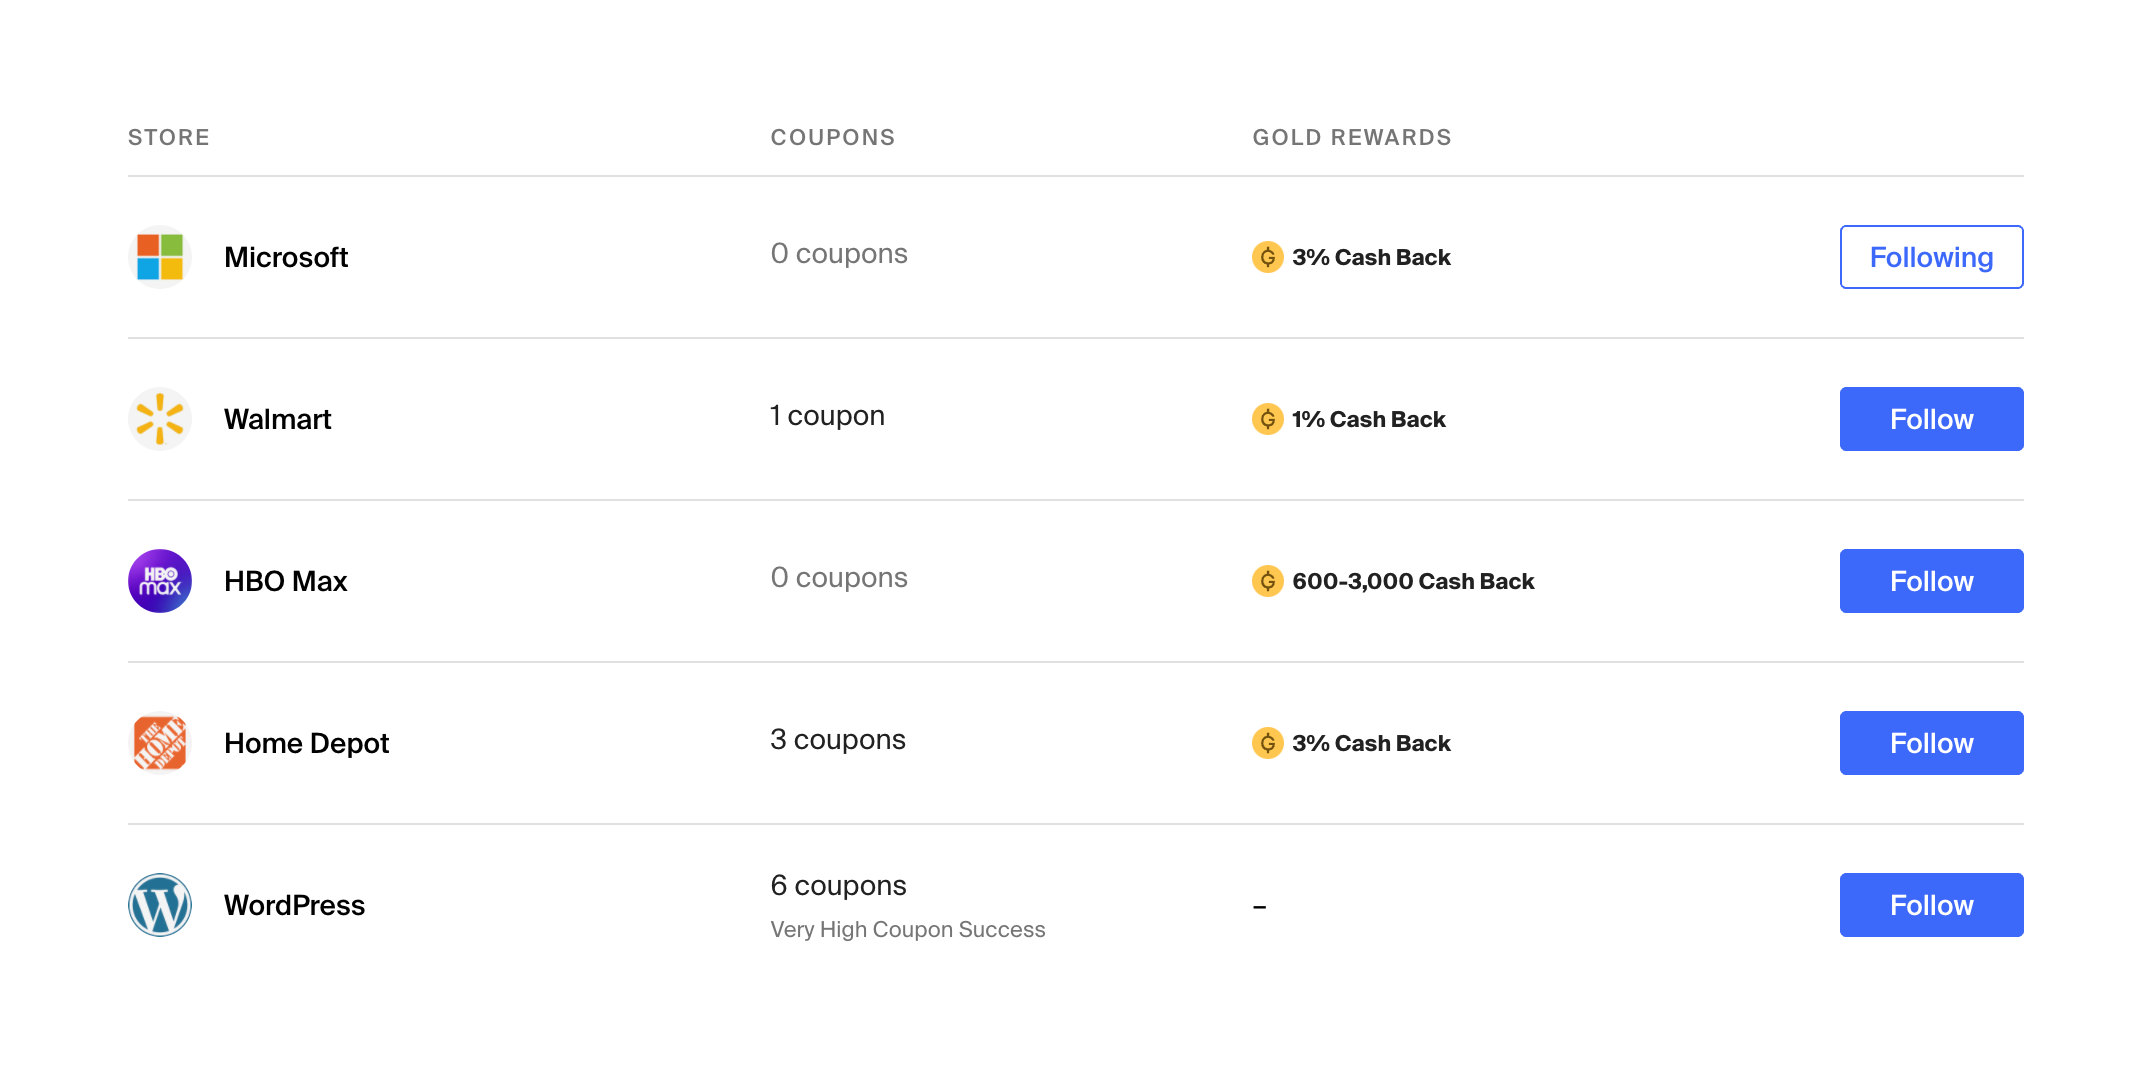Screen dimensions: 2152x1070
Task: Click the gold coin icon beside Microsoft's cash back
Action: click(1267, 257)
